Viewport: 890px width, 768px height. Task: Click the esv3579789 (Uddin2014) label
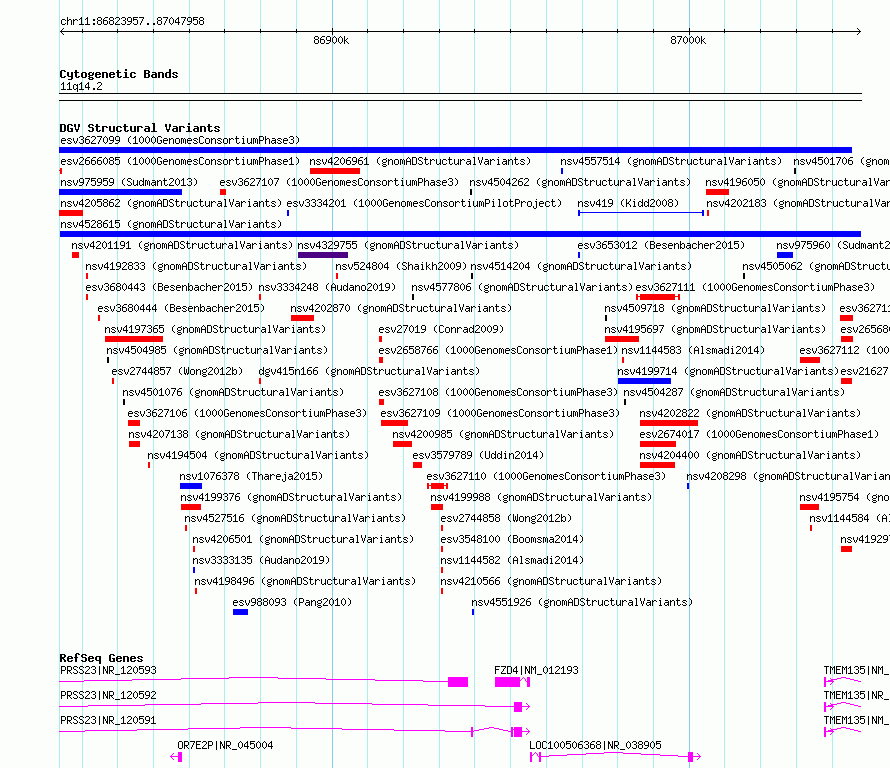(x=478, y=455)
